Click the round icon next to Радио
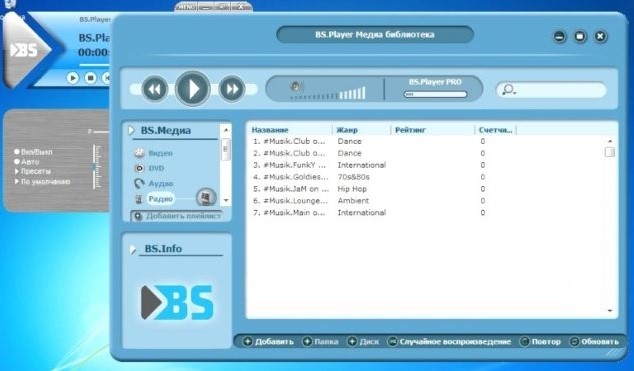 pos(206,198)
